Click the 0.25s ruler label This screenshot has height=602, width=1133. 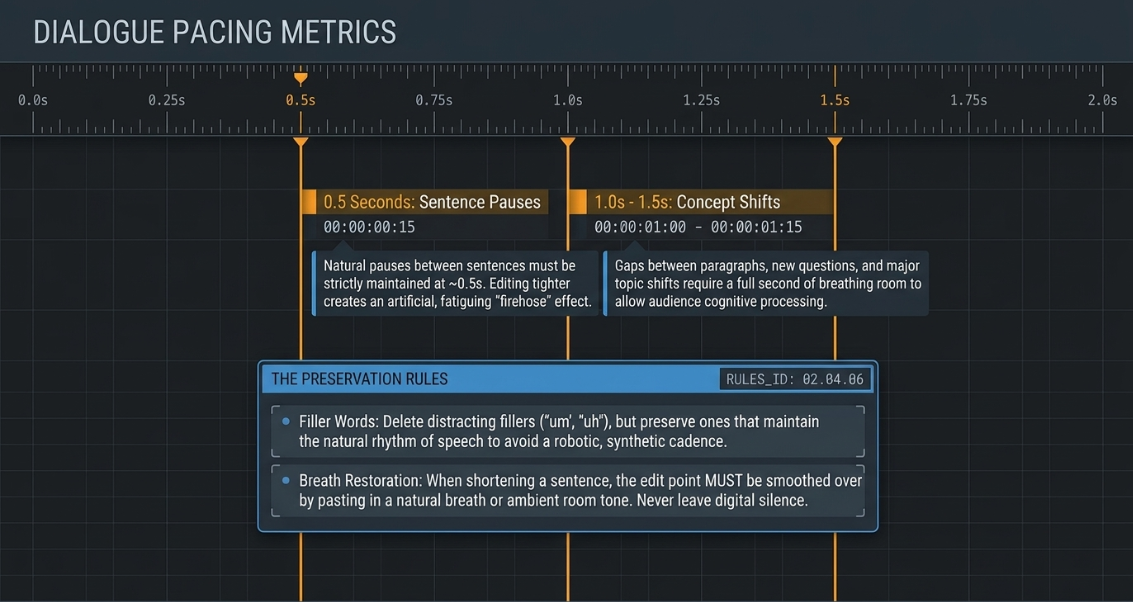tap(167, 100)
